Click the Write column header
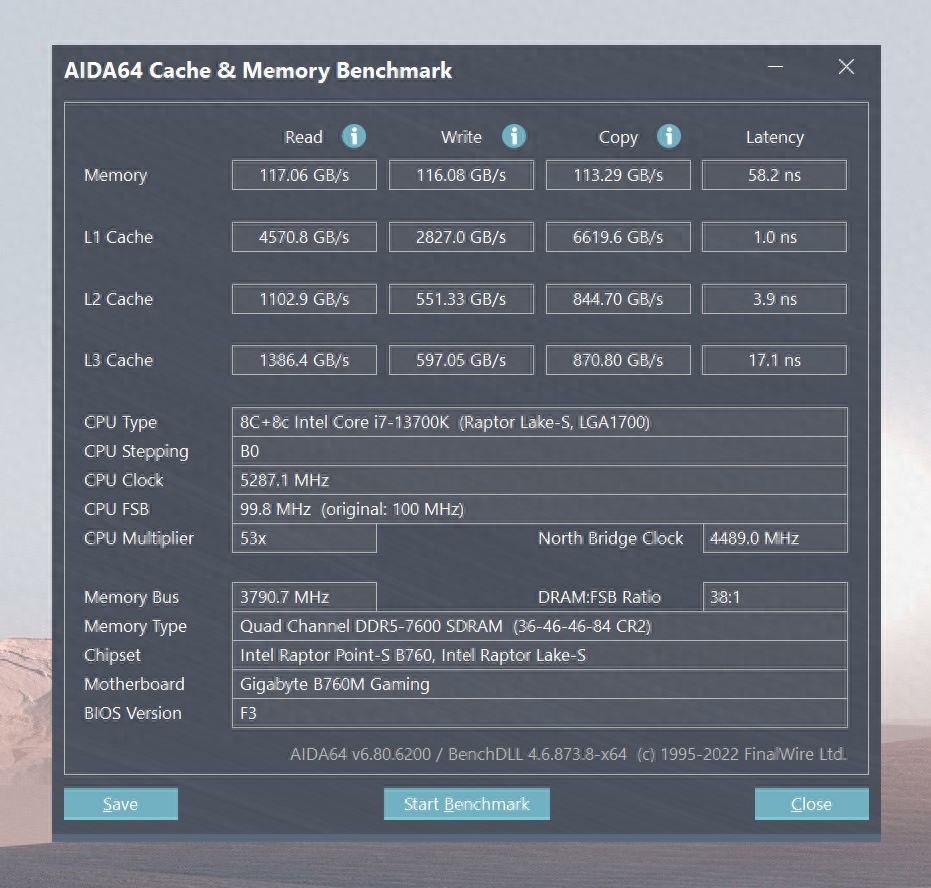 [x=461, y=137]
